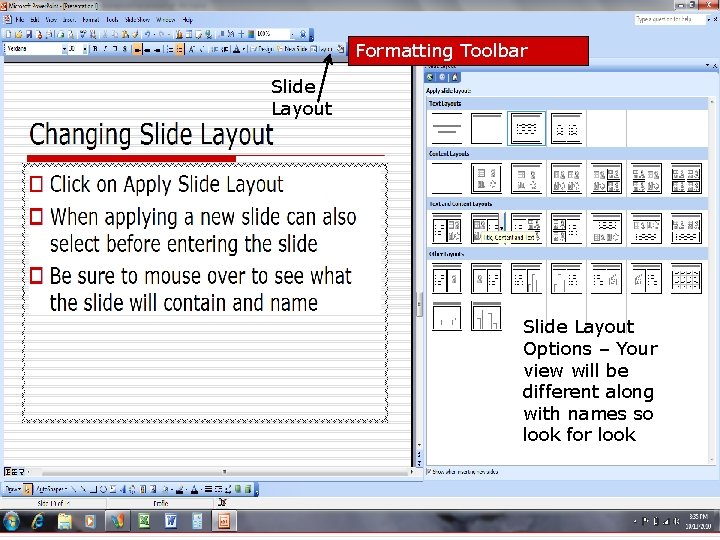Toggle Underline formatting
The height and width of the screenshot is (540, 720).
pyautogui.click(x=115, y=49)
